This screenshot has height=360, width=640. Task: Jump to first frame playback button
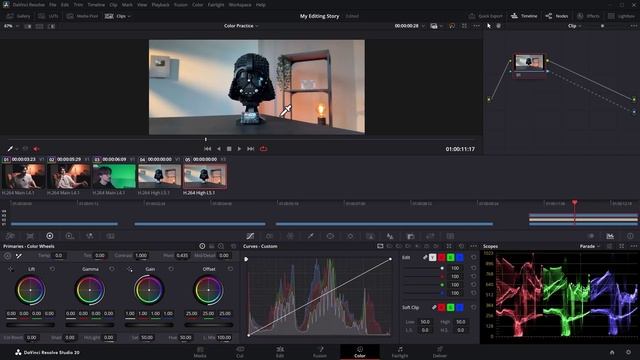pyautogui.click(x=207, y=149)
